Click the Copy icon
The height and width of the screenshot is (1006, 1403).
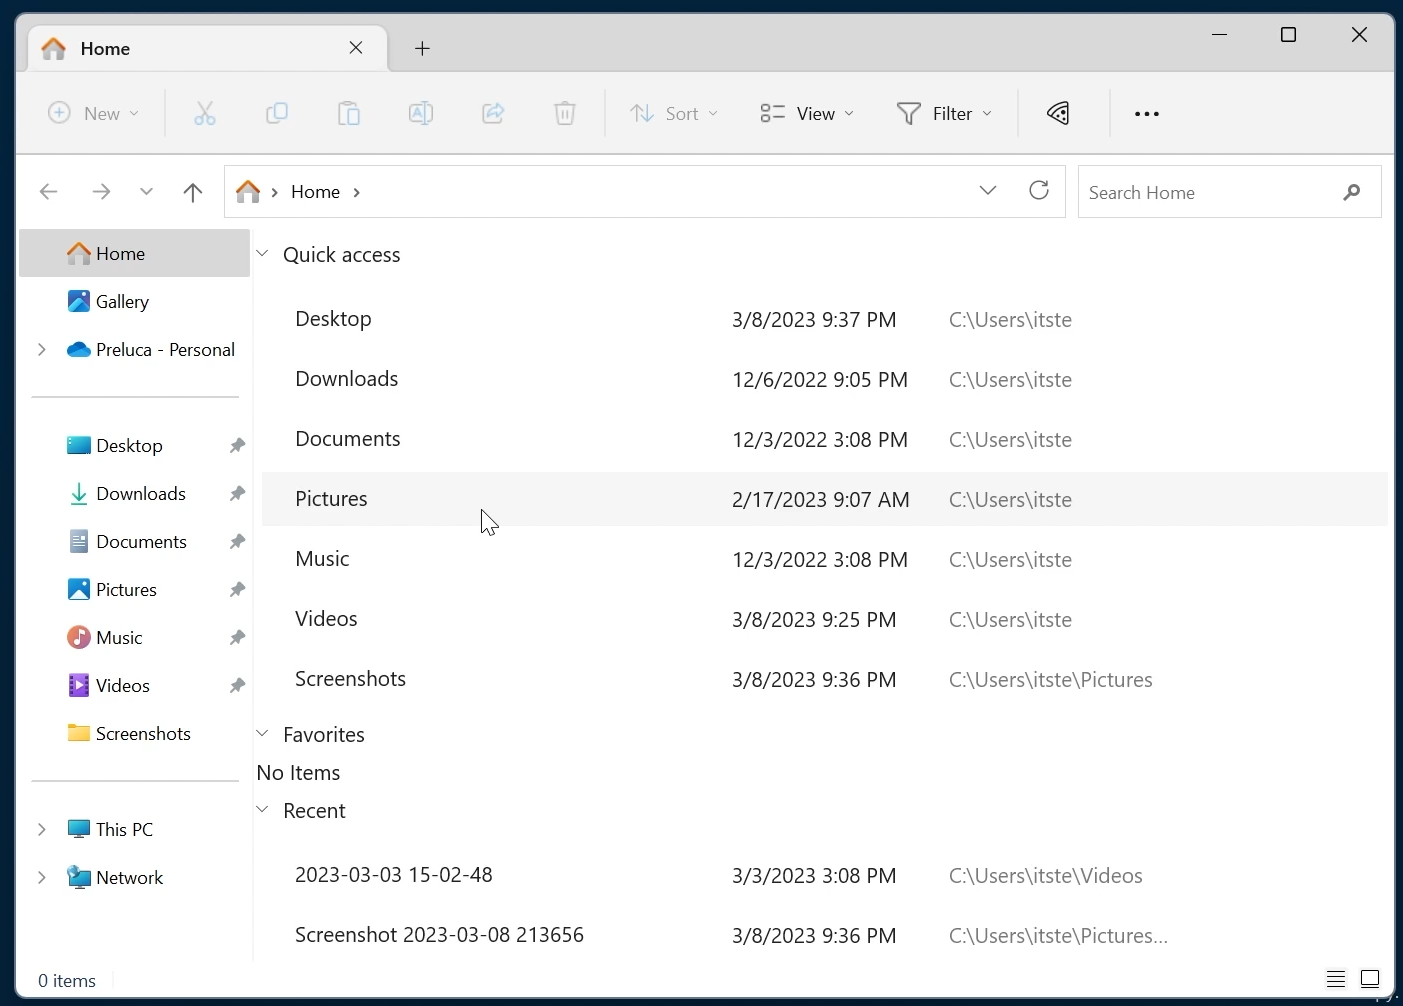point(277,113)
